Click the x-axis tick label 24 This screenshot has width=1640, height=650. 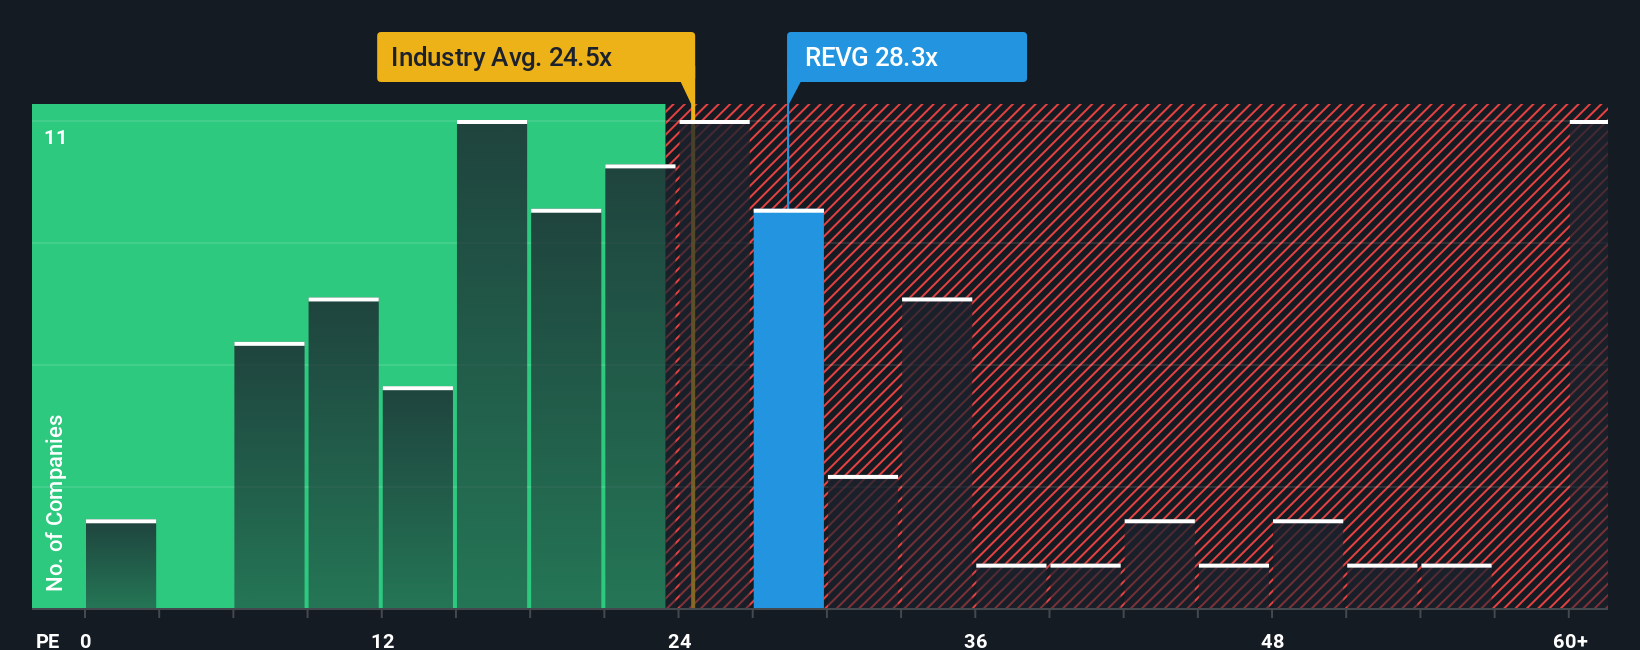coord(679,640)
